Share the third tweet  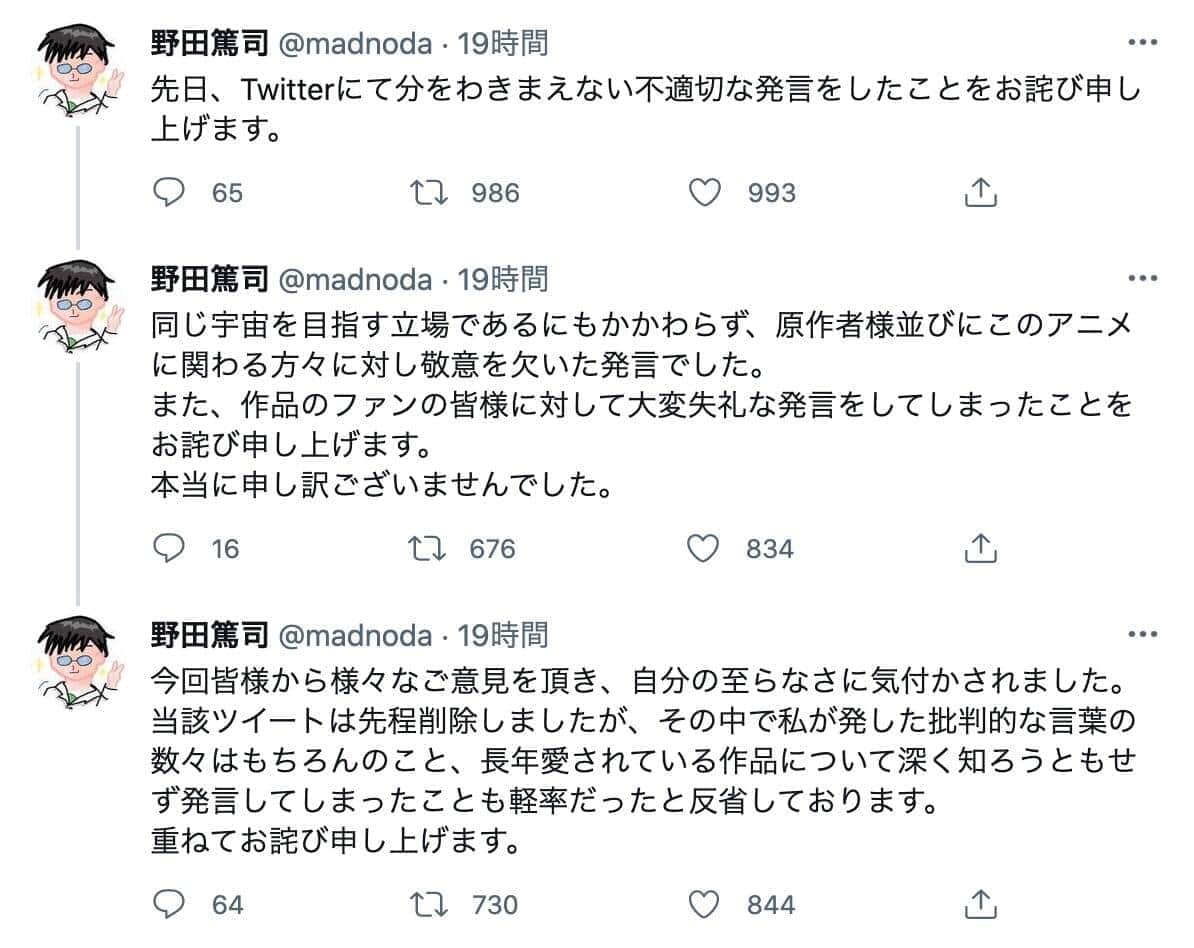coord(981,904)
